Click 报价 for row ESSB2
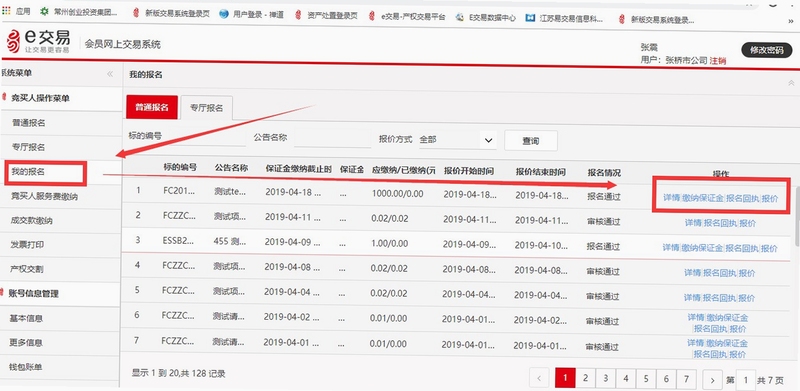Viewport: 800px width, 391px height. click(x=769, y=249)
